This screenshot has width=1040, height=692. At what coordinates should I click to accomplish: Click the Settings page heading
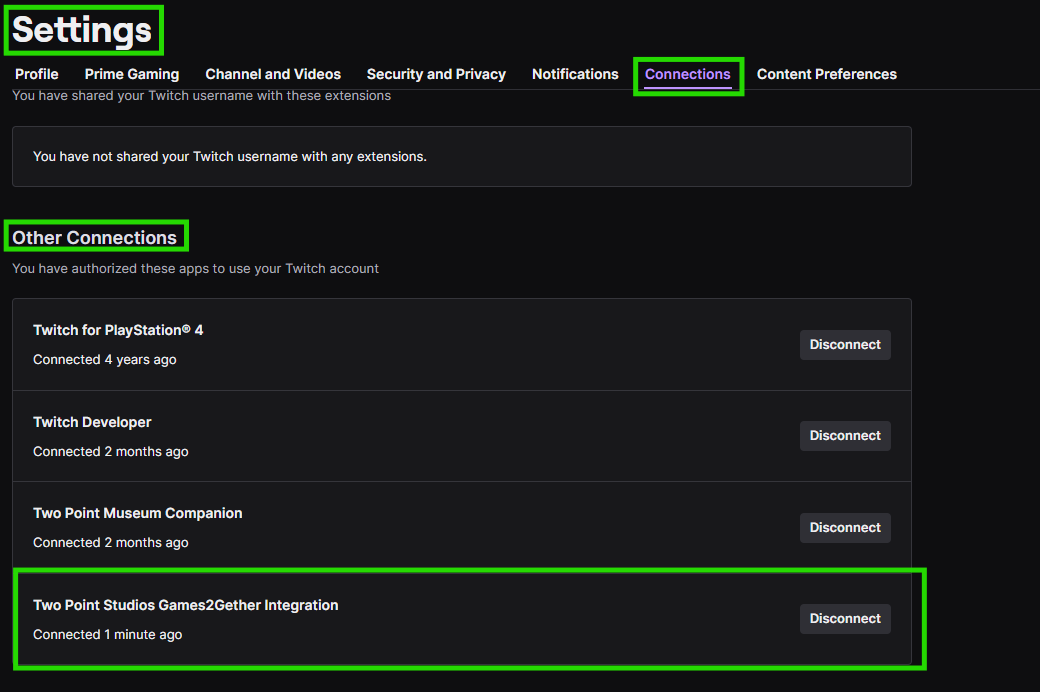pyautogui.click(x=82, y=30)
